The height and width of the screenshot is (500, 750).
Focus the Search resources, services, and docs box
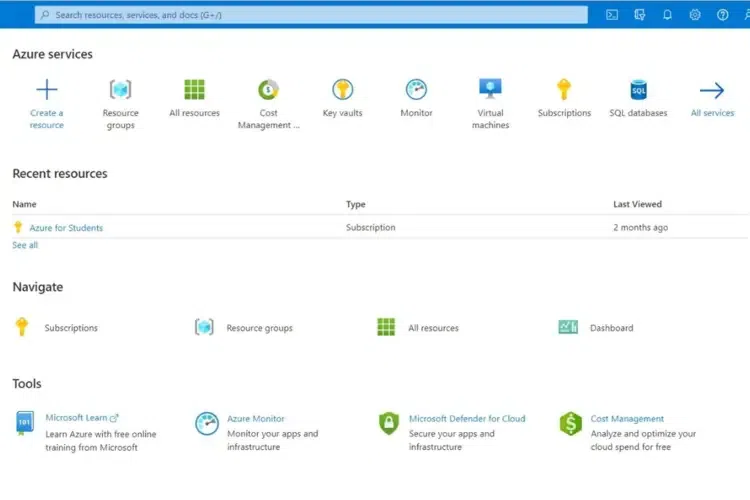311,15
